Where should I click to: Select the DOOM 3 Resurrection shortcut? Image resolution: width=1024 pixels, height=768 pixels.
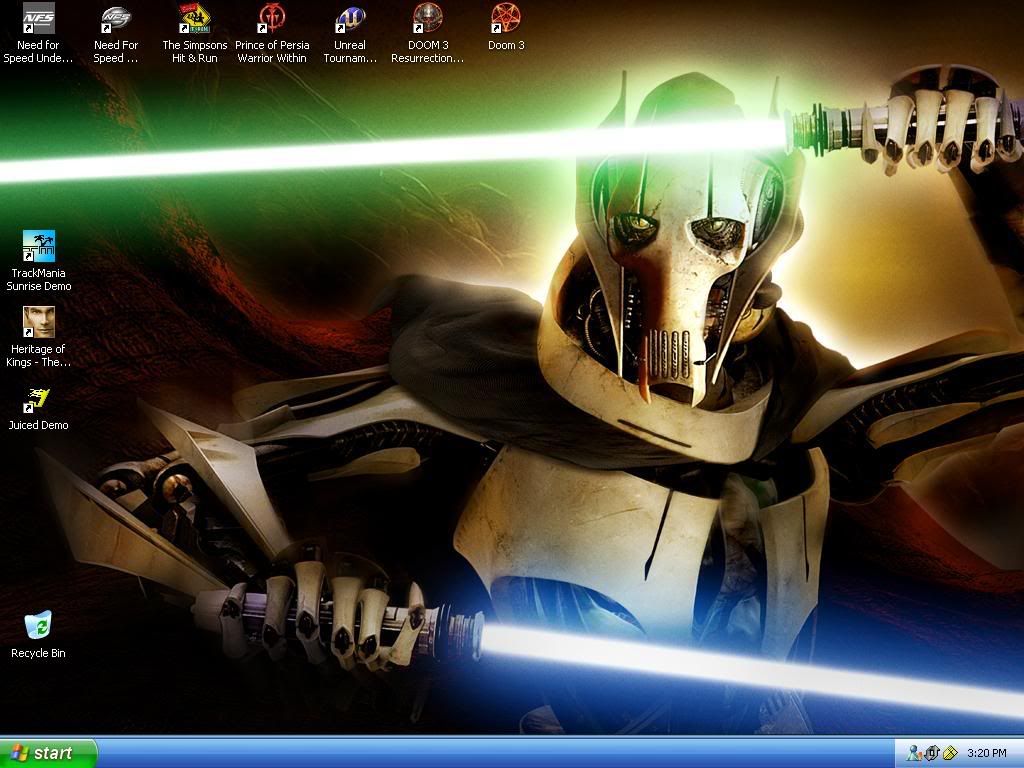(428, 19)
